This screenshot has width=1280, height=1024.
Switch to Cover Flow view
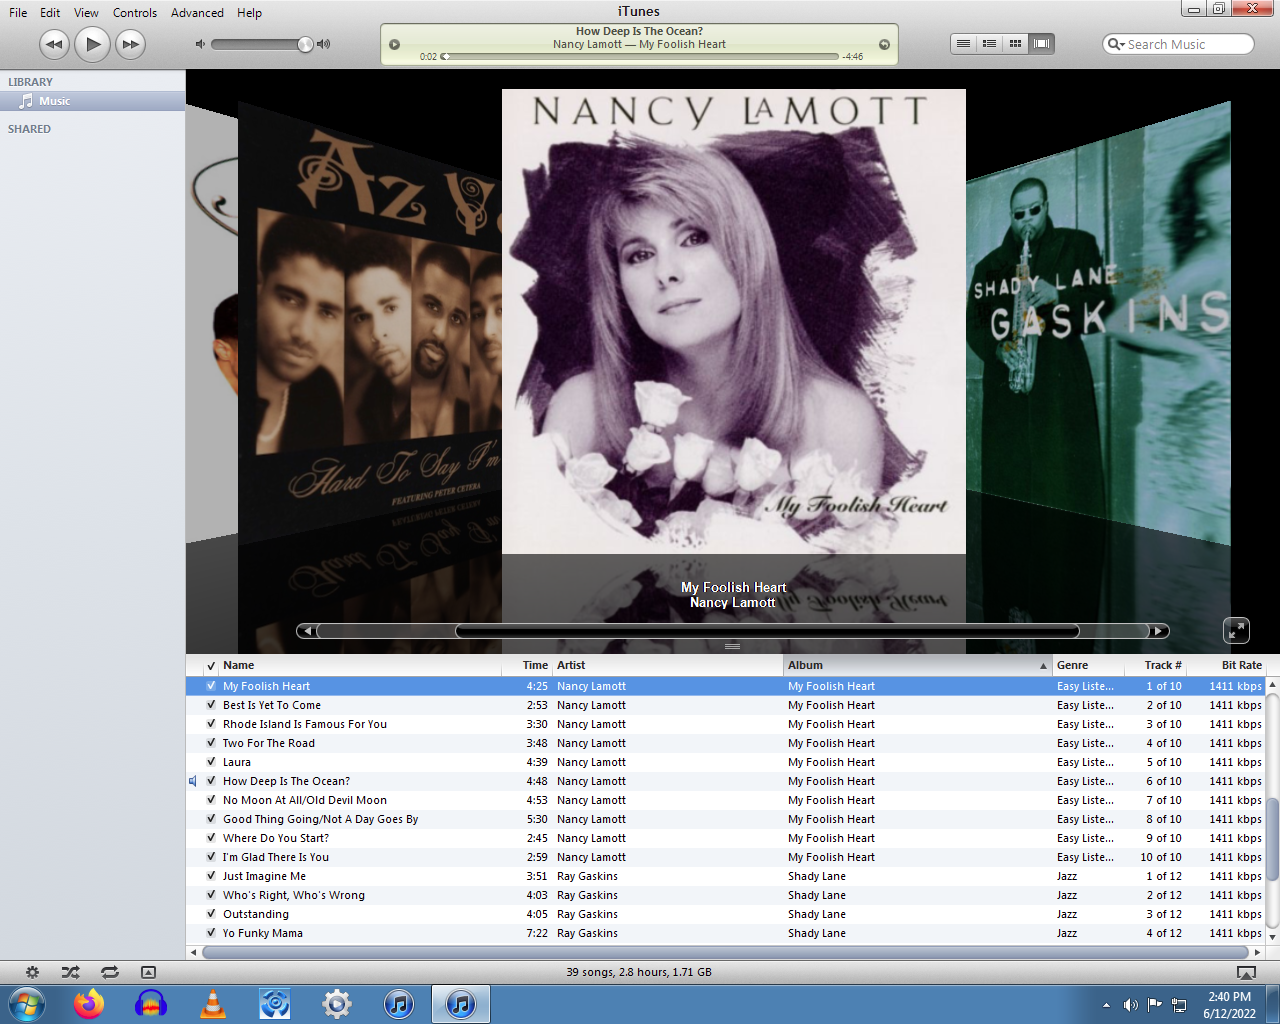click(x=1041, y=44)
